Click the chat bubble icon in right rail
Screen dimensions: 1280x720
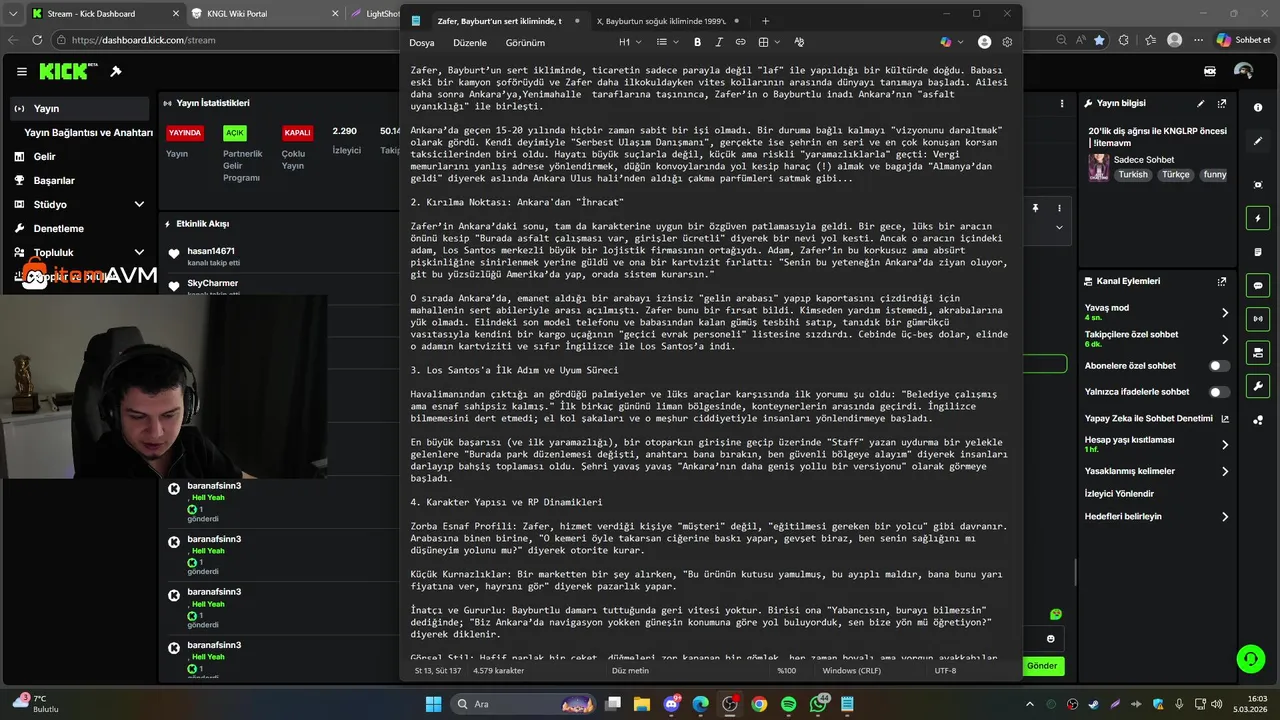(x=1258, y=285)
